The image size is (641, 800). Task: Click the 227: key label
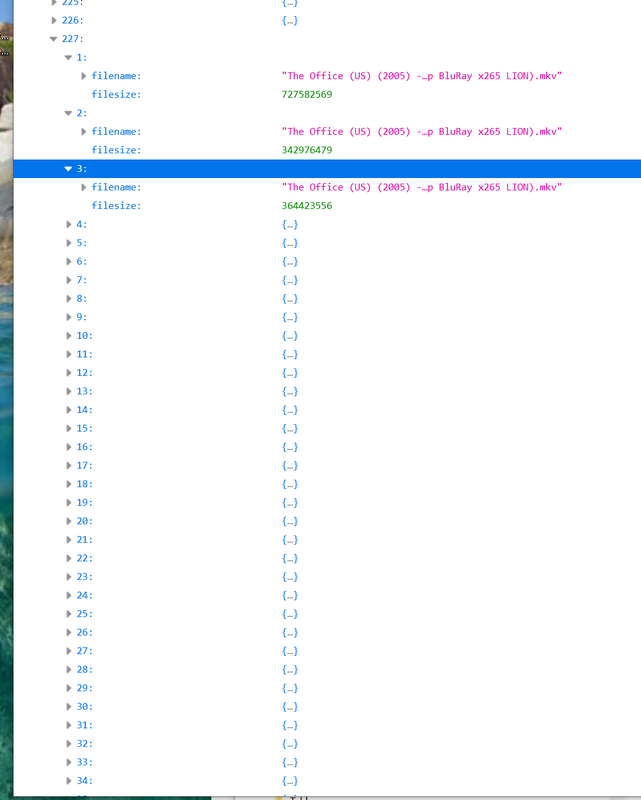(72, 39)
